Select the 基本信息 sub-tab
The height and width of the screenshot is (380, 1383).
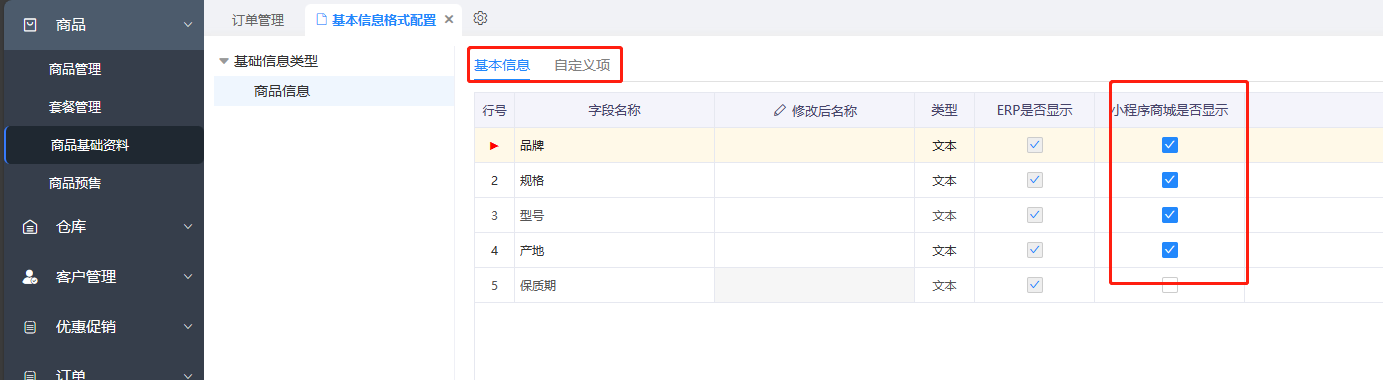tap(502, 65)
